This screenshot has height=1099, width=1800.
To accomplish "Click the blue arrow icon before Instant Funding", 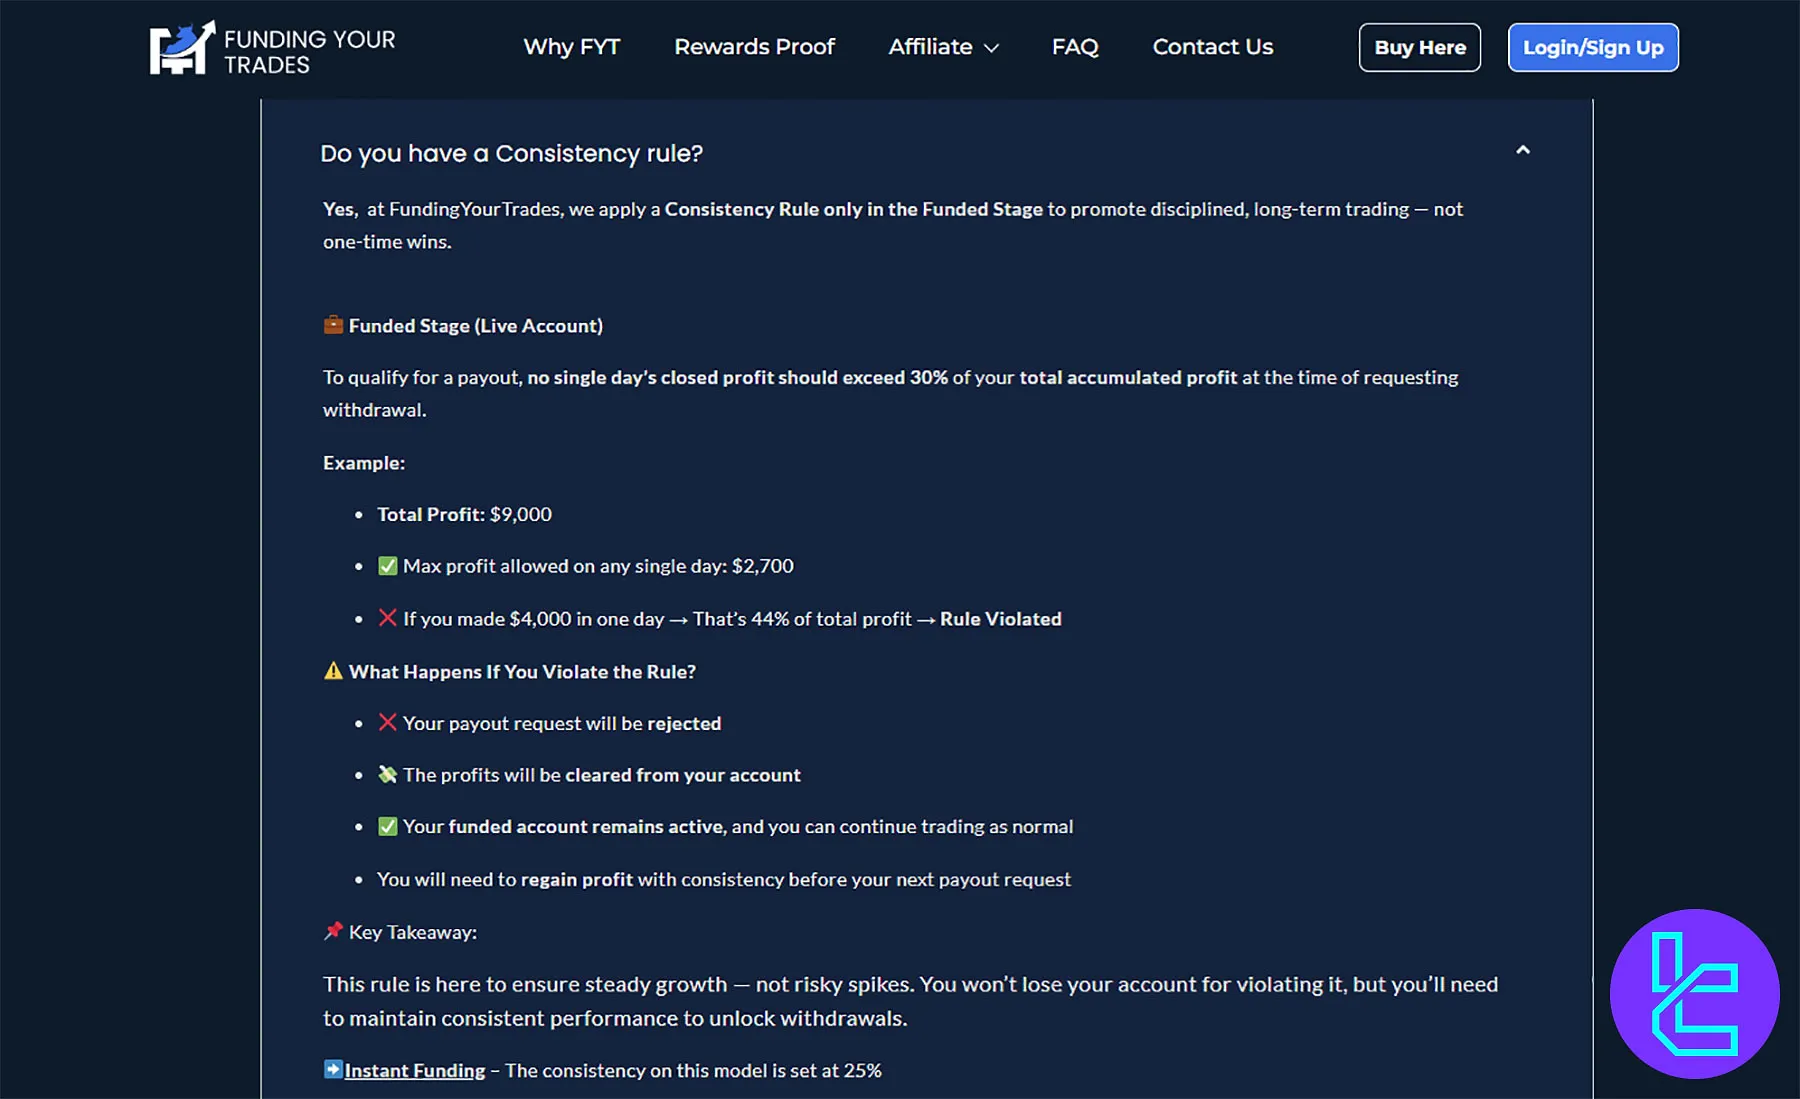I will tap(333, 1069).
